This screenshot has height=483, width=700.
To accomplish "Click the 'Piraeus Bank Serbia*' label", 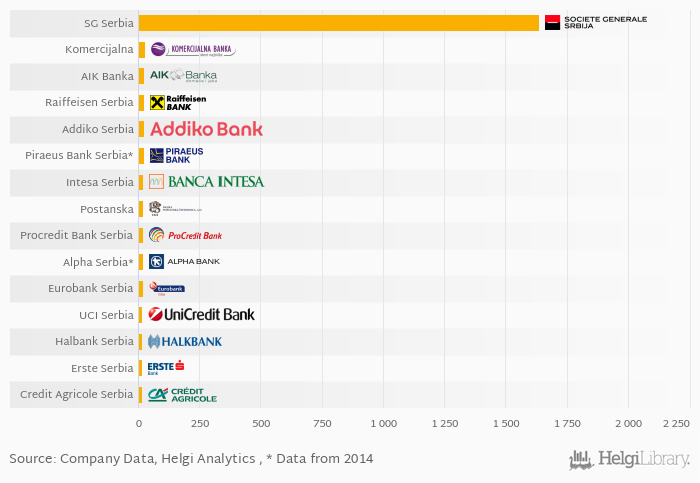I will pyautogui.click(x=79, y=155).
